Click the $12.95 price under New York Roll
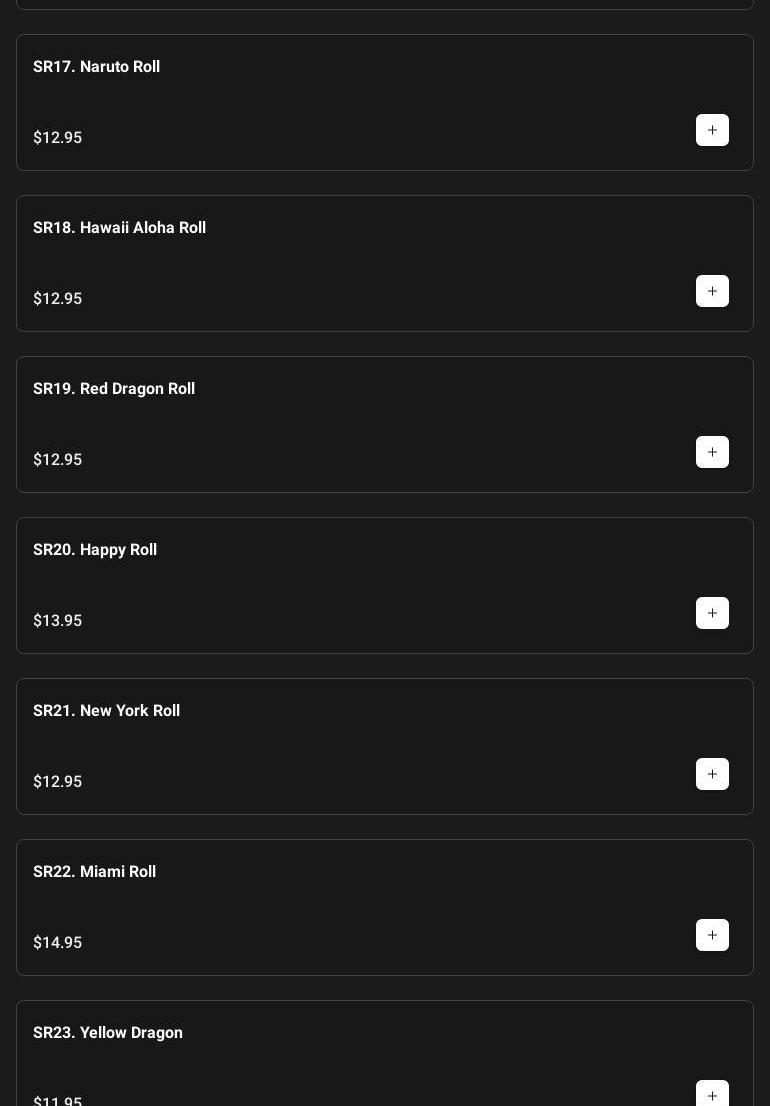Viewport: 770px width, 1106px height. [x=57, y=782]
